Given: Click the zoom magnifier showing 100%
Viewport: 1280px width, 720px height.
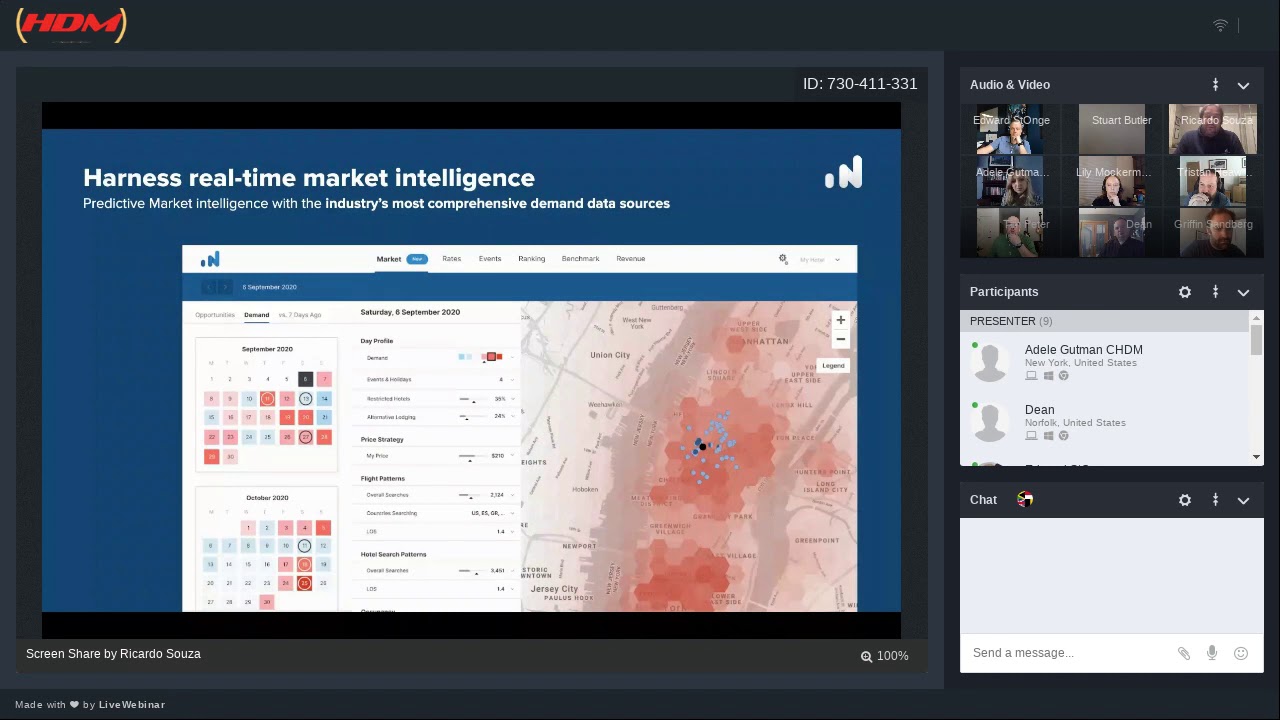Looking at the screenshot, I should [x=866, y=656].
